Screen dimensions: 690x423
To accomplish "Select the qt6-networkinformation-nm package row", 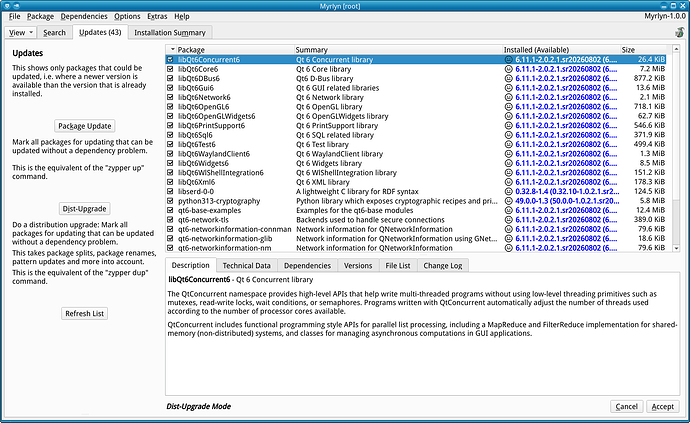I will (x=416, y=248).
